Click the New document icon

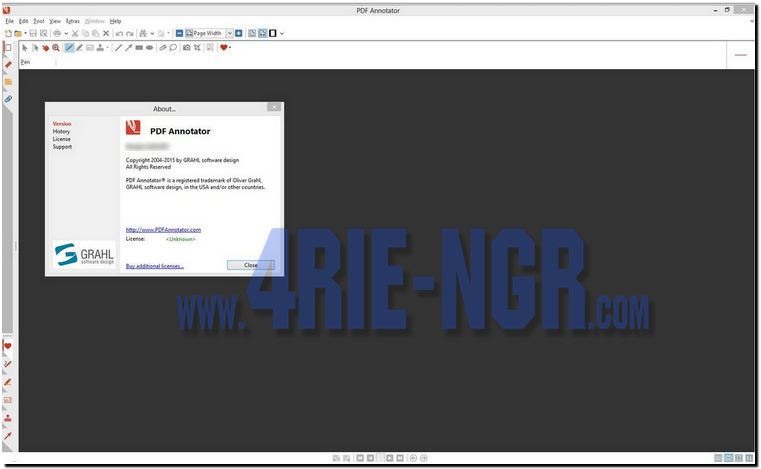pos(8,34)
